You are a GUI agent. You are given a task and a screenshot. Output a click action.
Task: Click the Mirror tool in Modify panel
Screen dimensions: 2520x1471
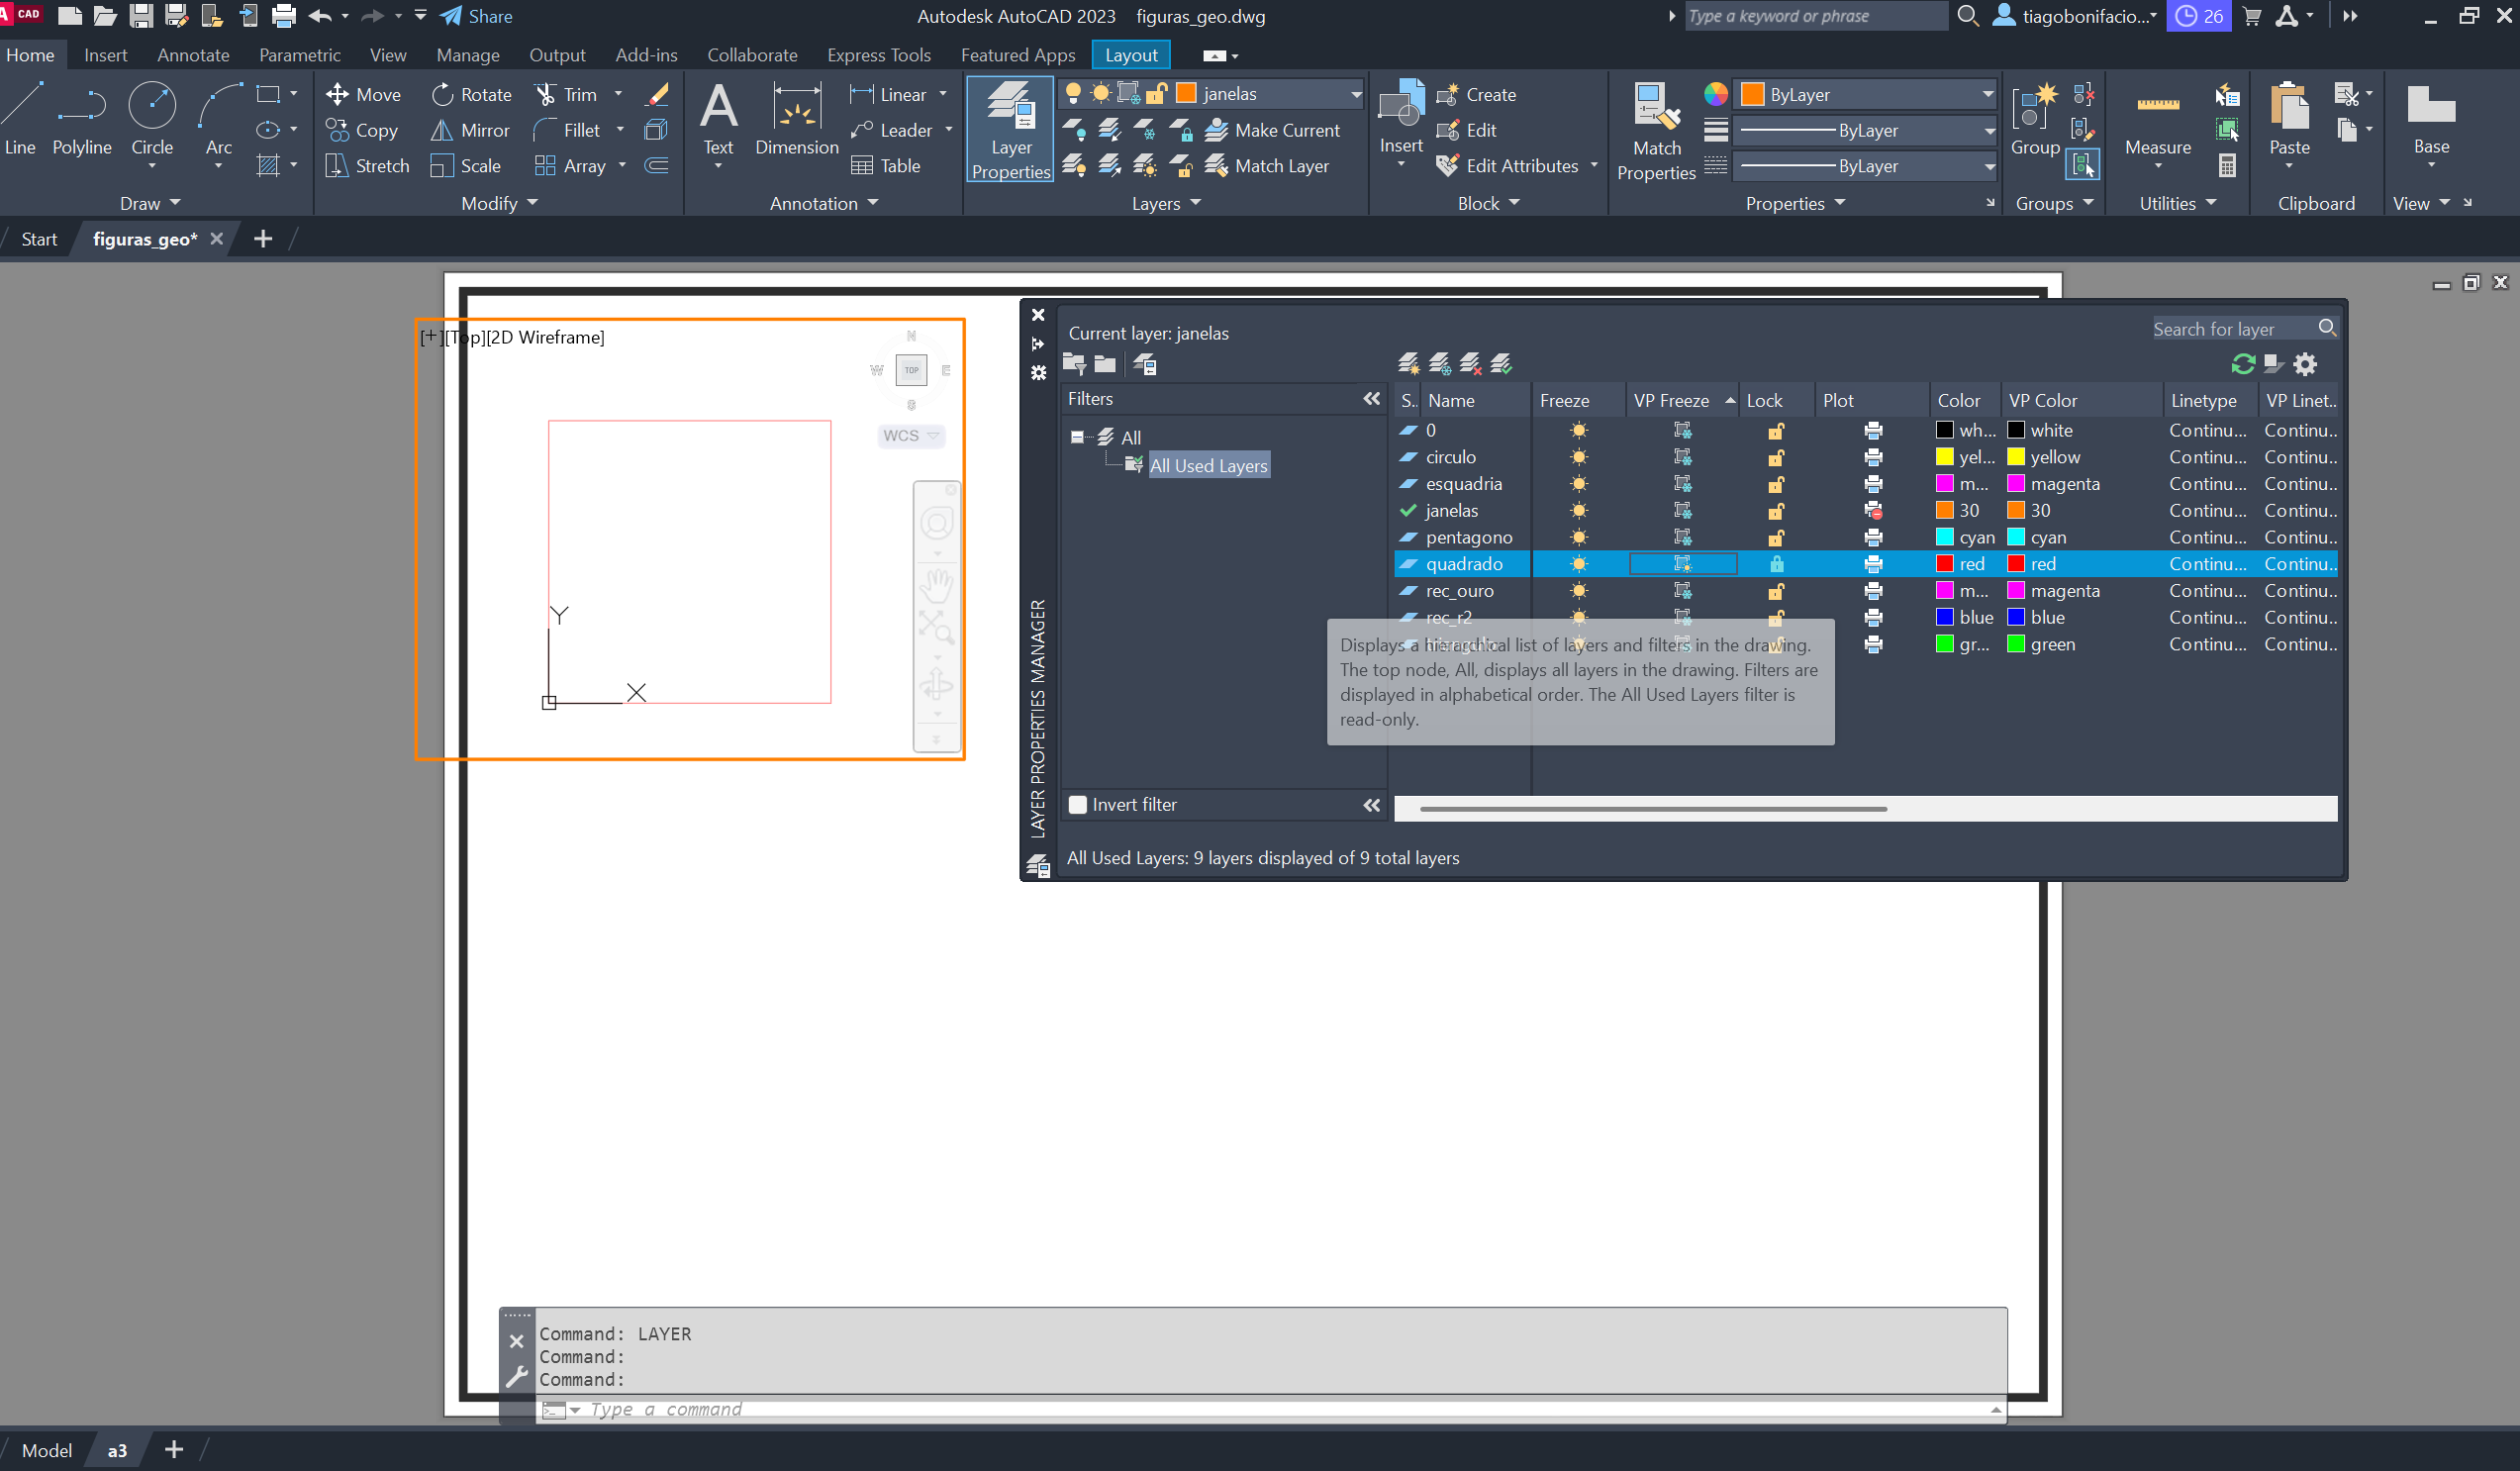pyautogui.click(x=470, y=130)
